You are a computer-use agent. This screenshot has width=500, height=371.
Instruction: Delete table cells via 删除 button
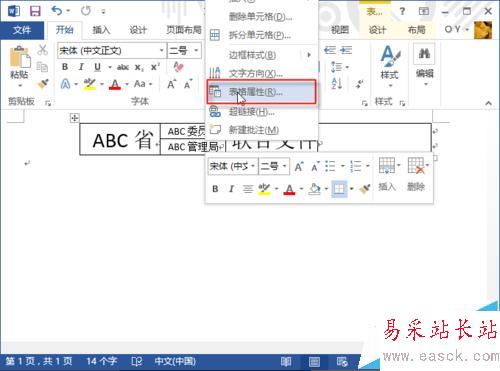[x=417, y=174]
